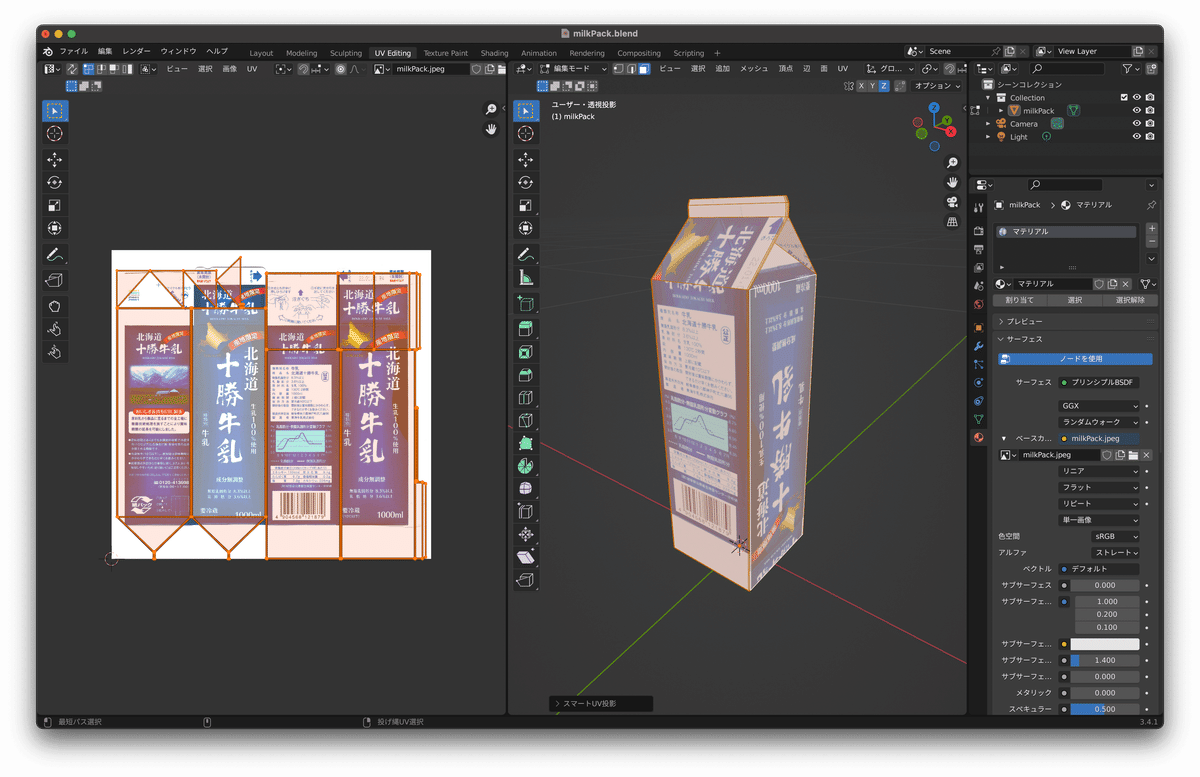This screenshot has width=1200, height=777.
Task: Select the Rip Region tool in UV editor
Action: pyautogui.click(x=55, y=281)
